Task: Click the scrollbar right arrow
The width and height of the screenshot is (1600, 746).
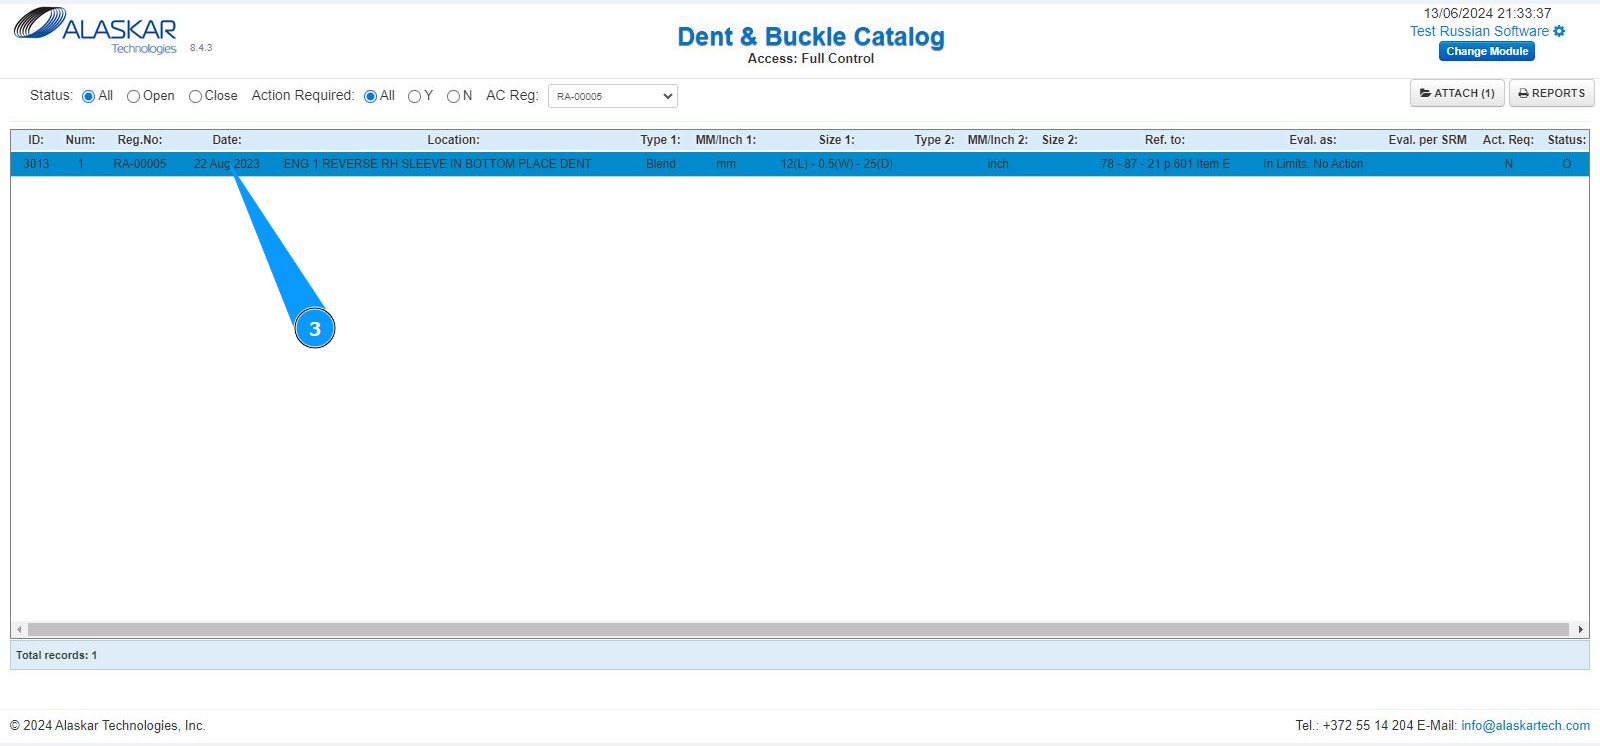Action: 1580,629
